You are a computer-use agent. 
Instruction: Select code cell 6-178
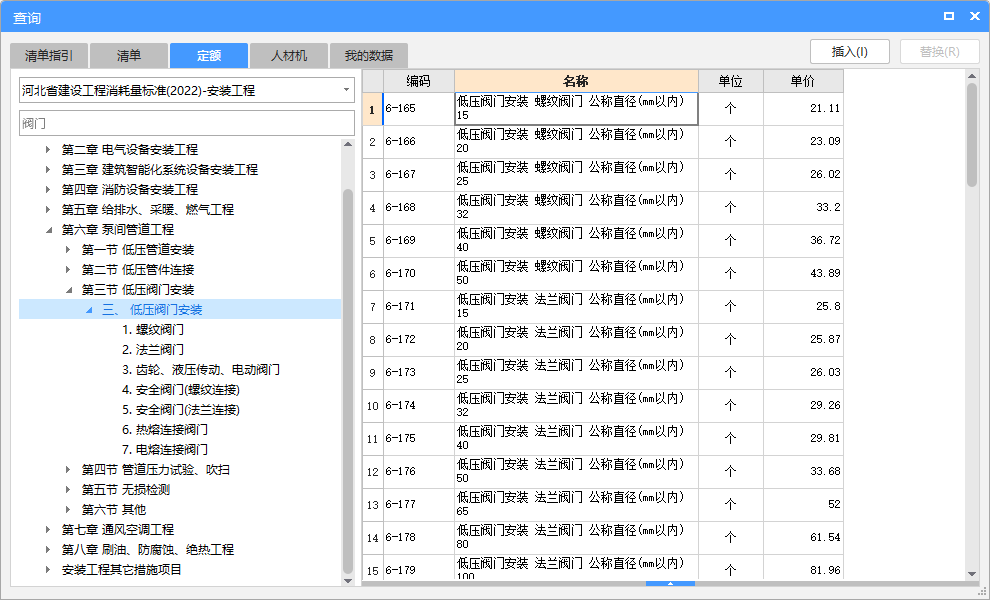point(419,537)
